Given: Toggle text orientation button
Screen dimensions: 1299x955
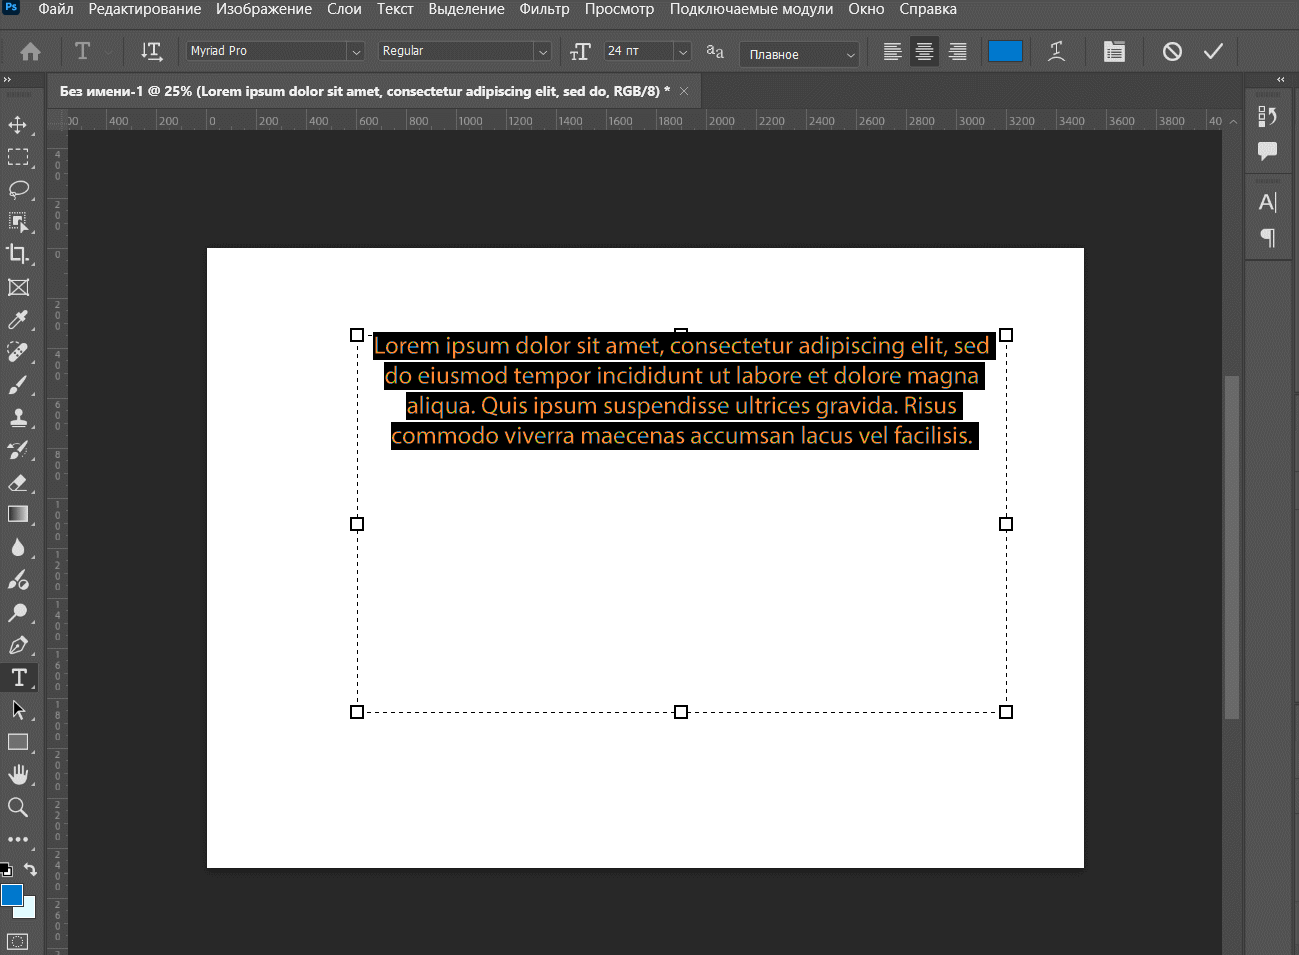Looking at the screenshot, I should point(151,51).
